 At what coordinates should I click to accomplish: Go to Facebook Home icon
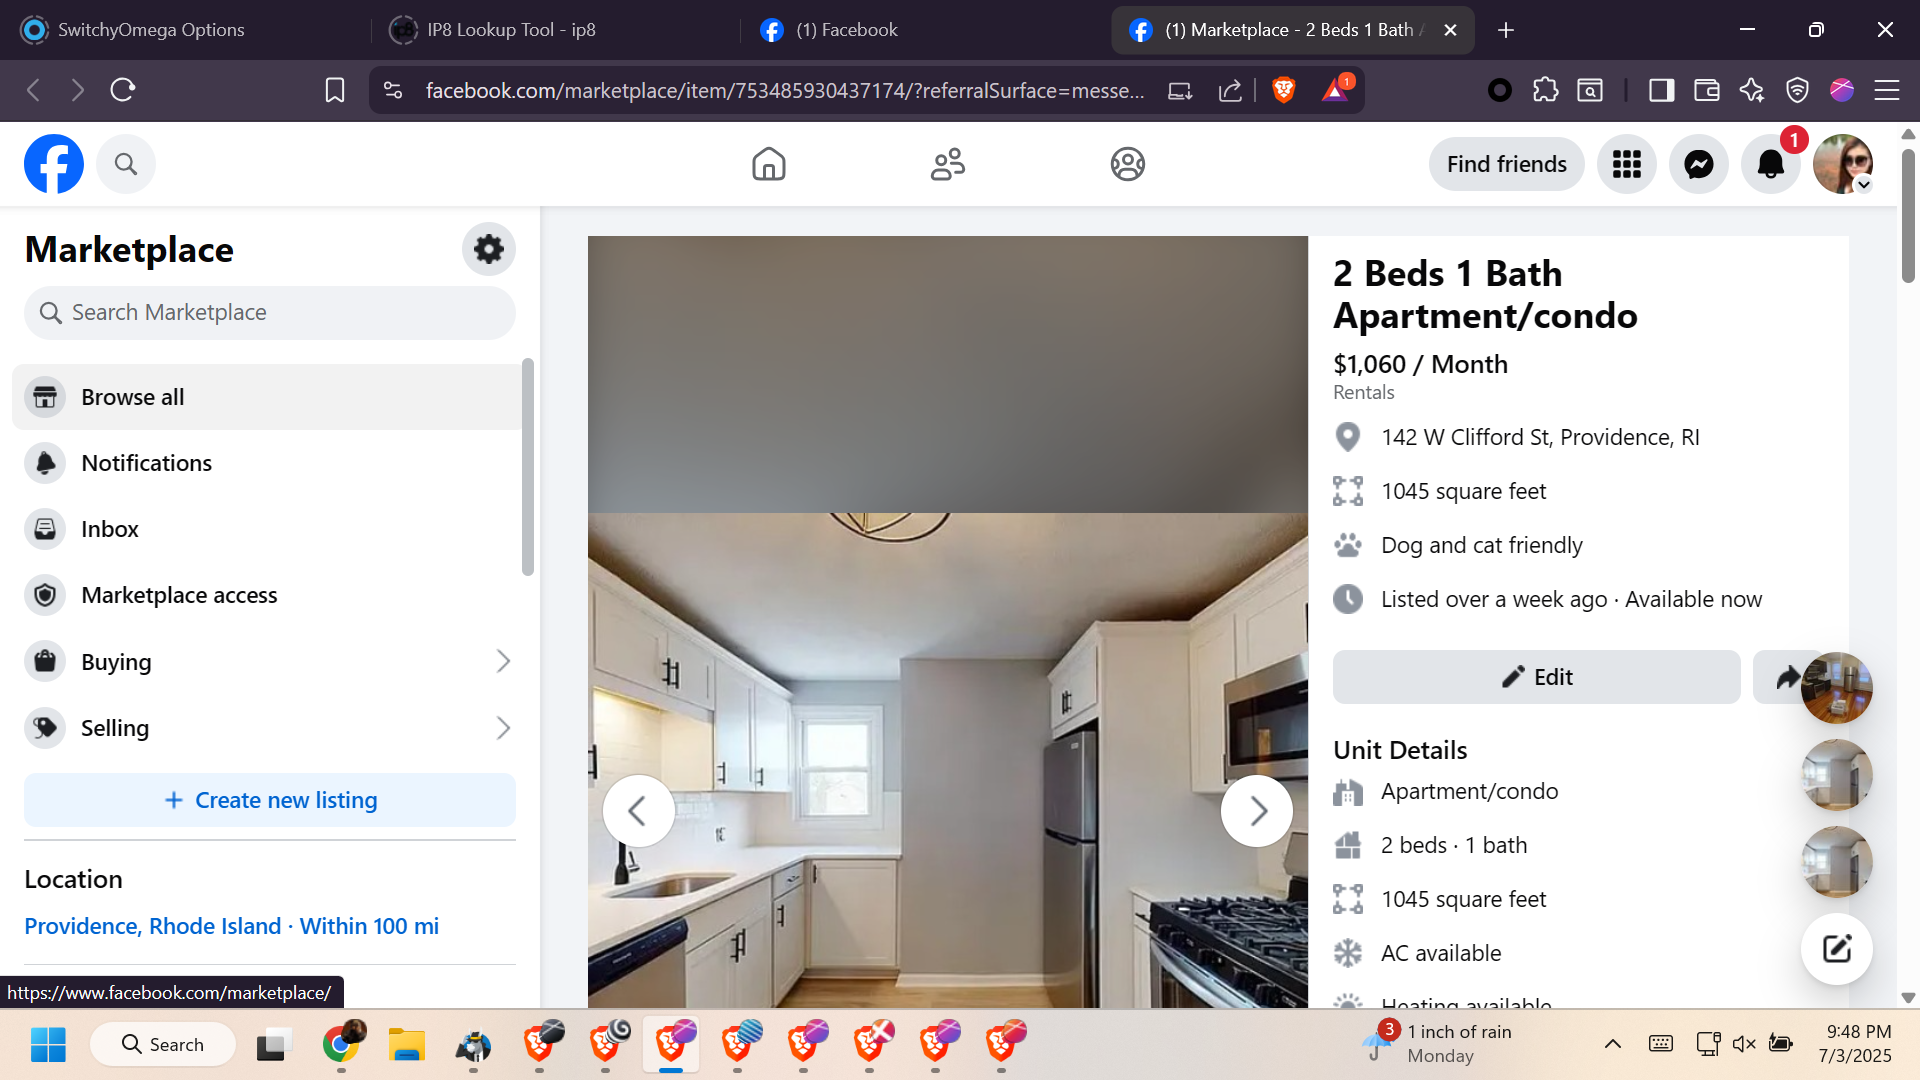coord(768,164)
